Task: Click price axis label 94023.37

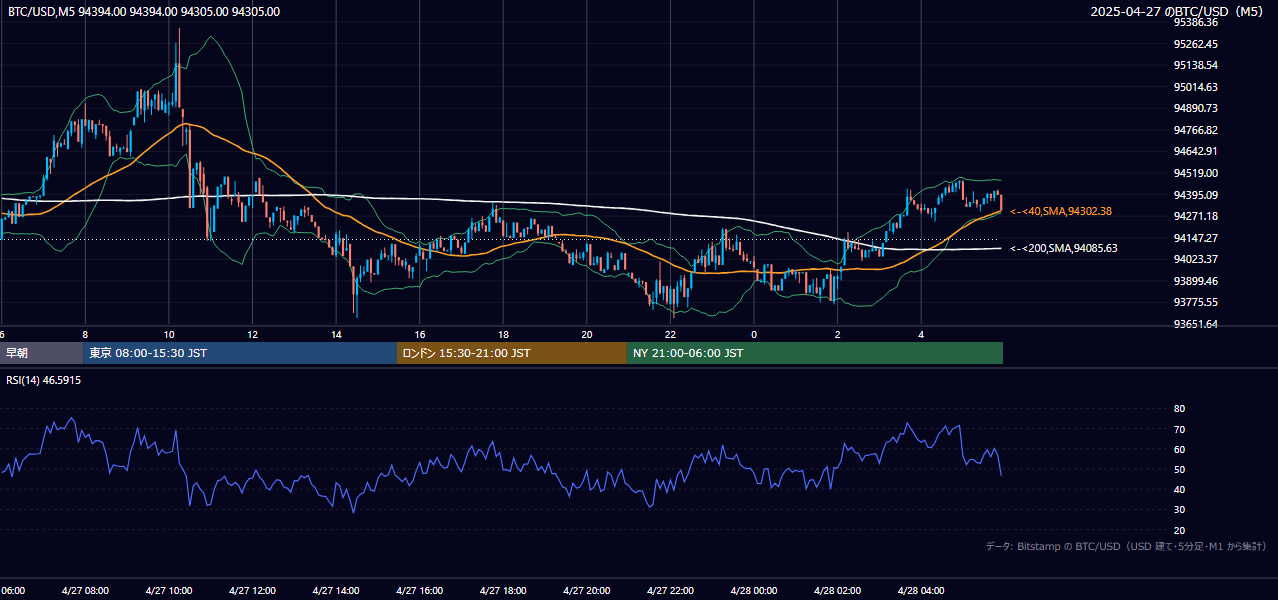Action: pos(1195,259)
